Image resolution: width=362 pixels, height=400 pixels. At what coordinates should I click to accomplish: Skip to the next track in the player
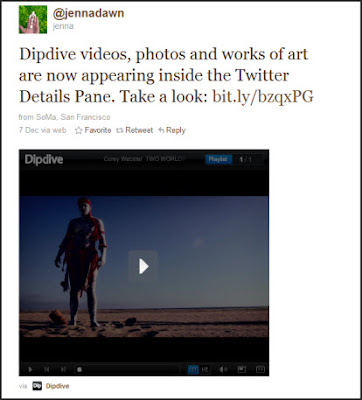click(x=63, y=369)
